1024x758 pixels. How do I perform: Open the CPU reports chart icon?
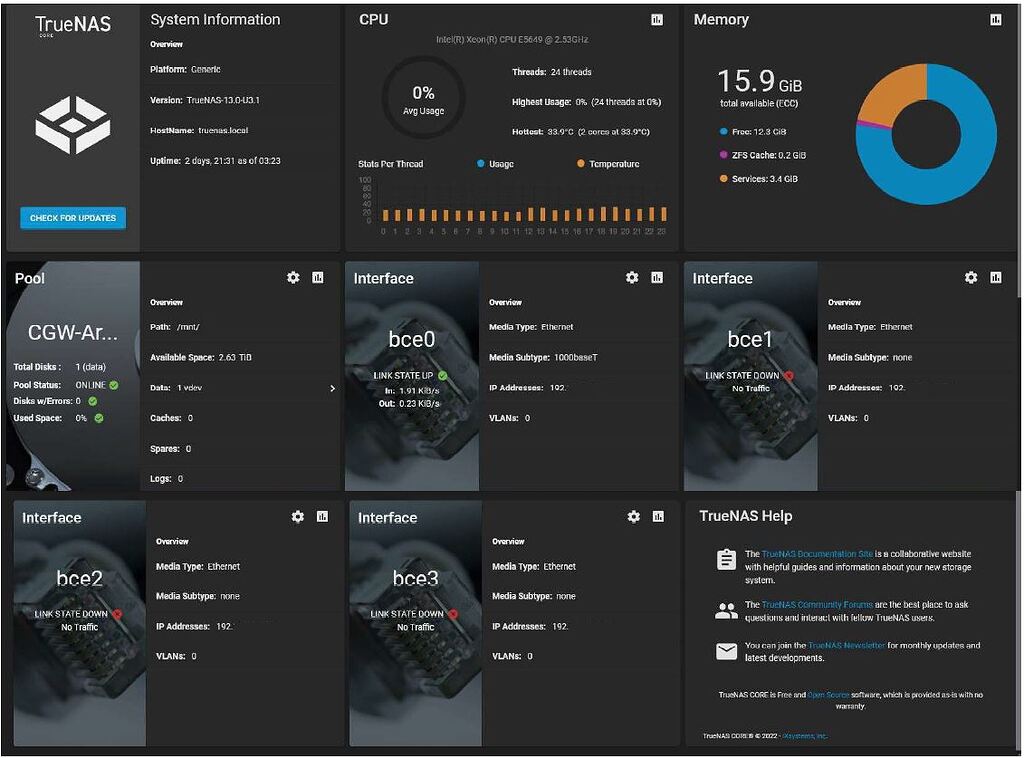point(657,18)
